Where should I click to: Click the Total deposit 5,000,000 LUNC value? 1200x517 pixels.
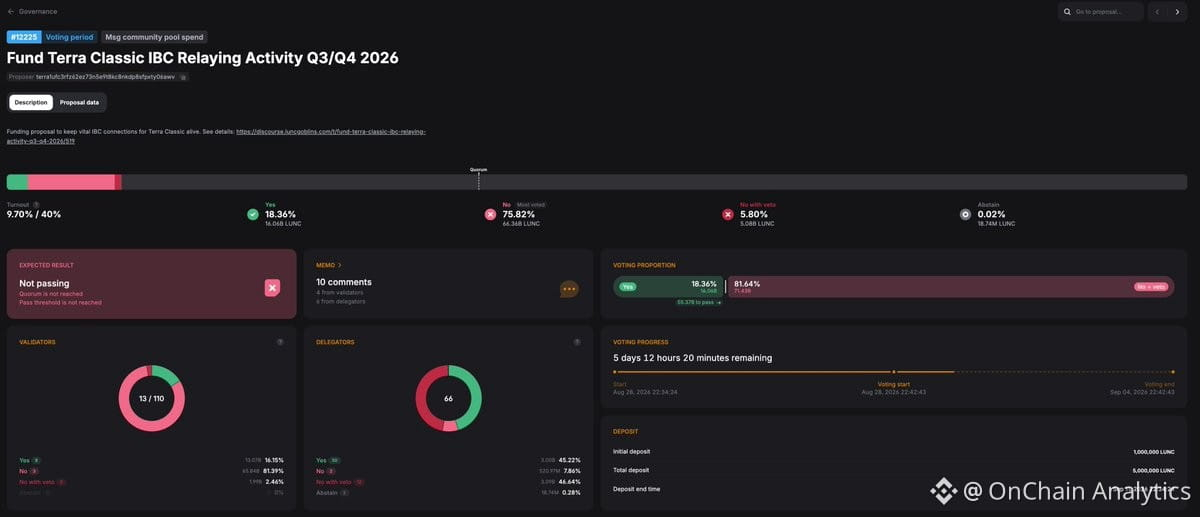[x=1155, y=470]
